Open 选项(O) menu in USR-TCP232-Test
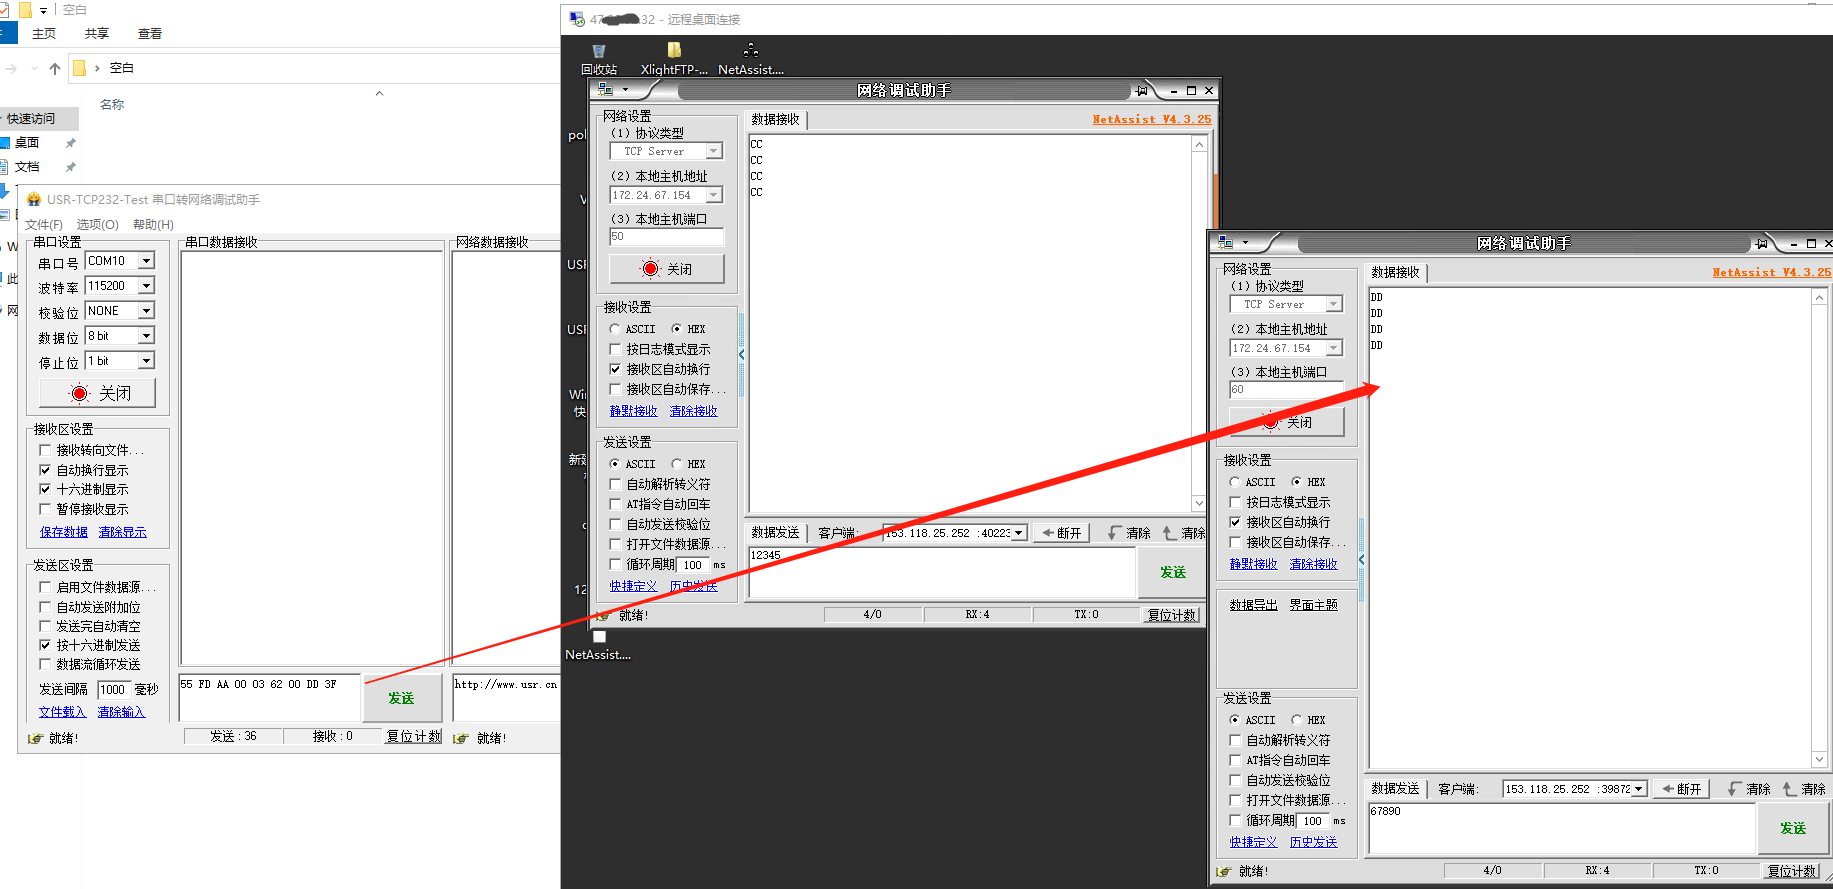 [x=97, y=225]
